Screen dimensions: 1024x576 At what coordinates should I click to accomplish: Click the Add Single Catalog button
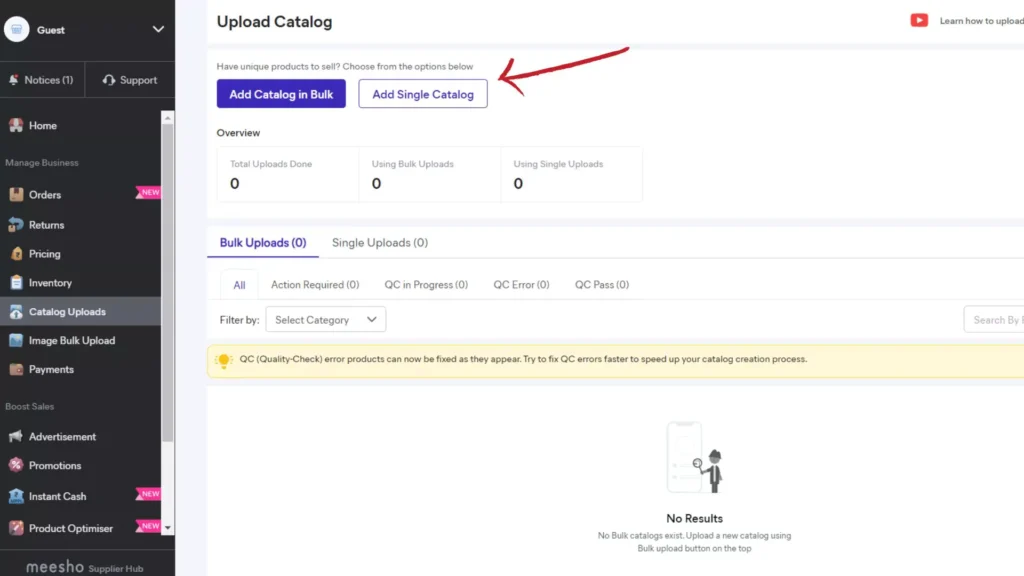(422, 93)
